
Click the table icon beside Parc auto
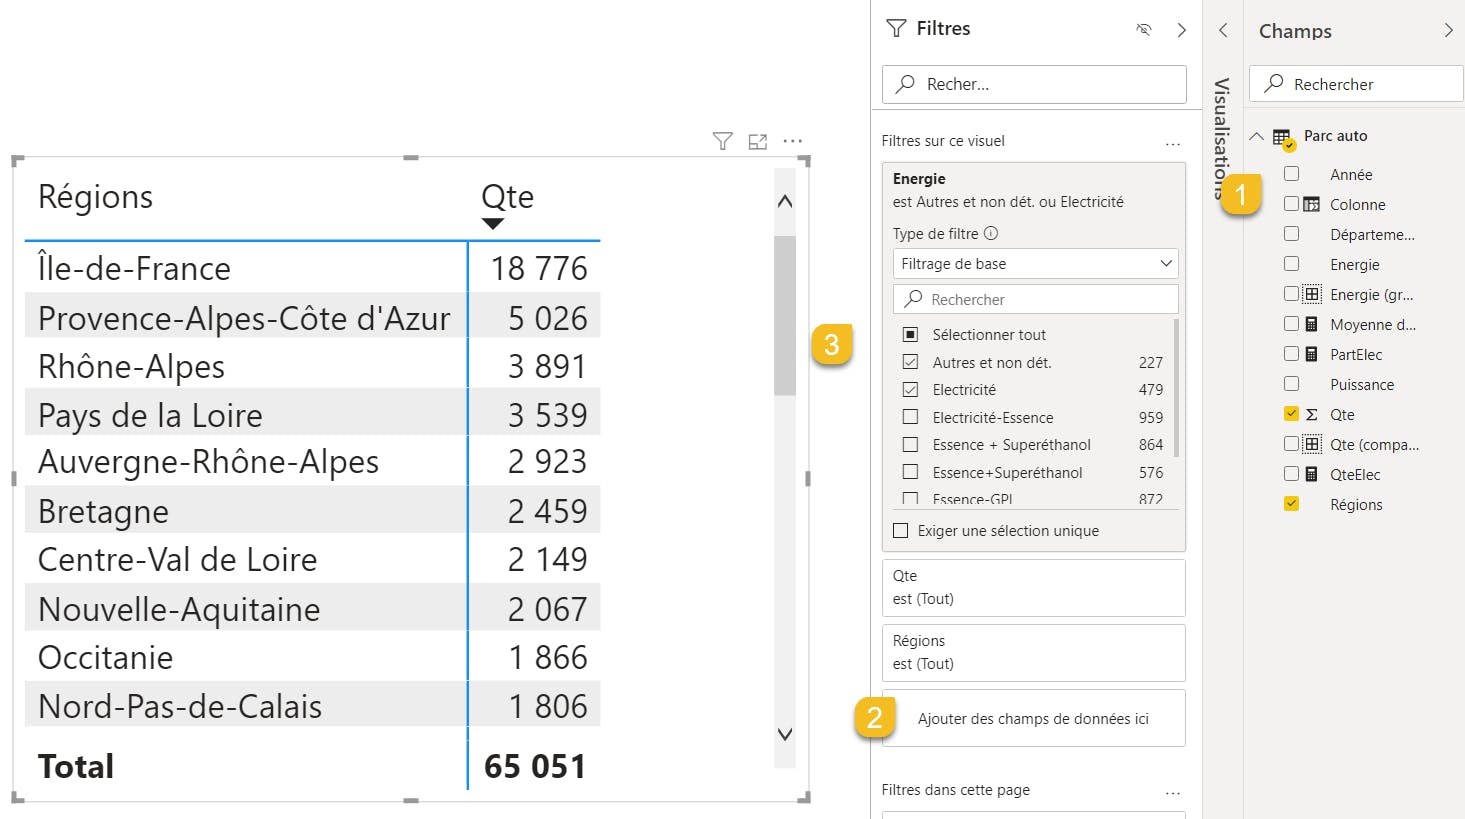click(x=1283, y=135)
